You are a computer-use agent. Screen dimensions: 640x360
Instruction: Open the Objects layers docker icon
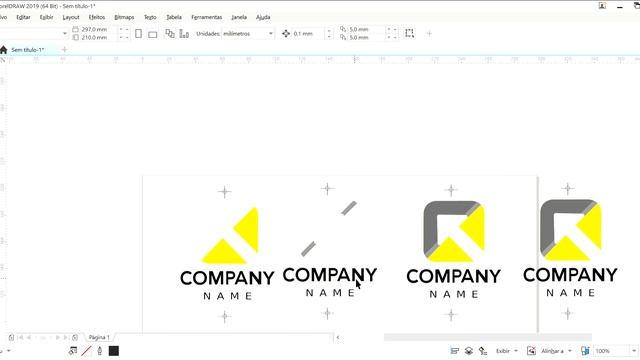click(469, 351)
